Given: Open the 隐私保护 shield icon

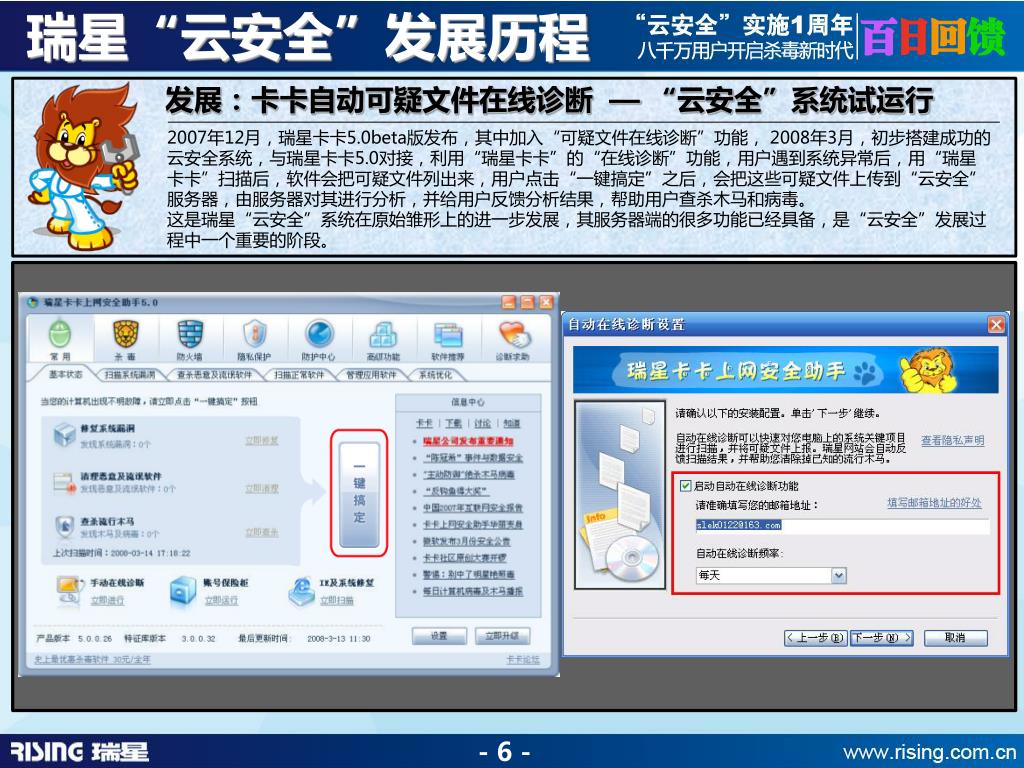Looking at the screenshot, I should click(x=254, y=334).
